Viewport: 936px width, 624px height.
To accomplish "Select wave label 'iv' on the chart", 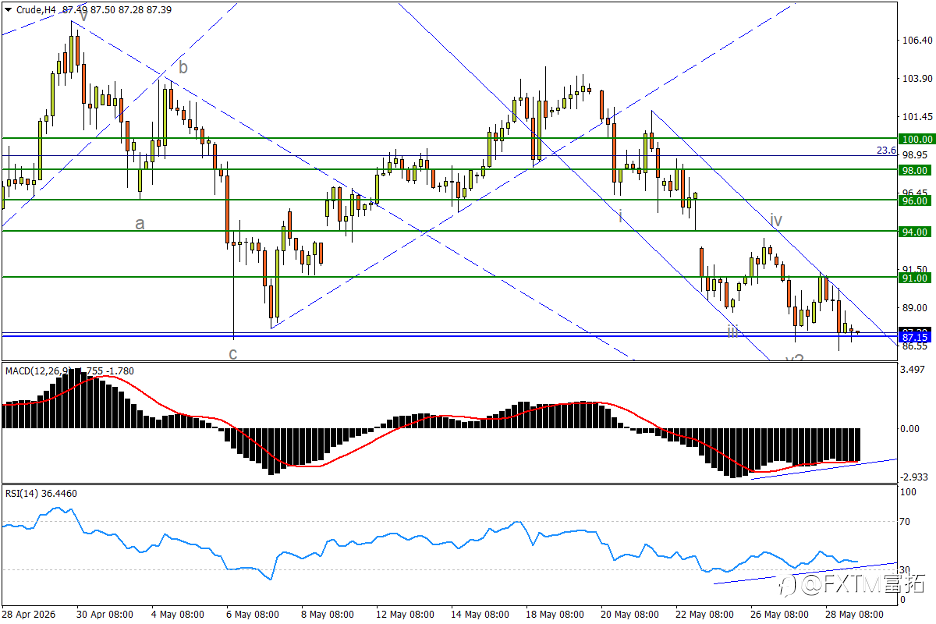I will point(776,220).
